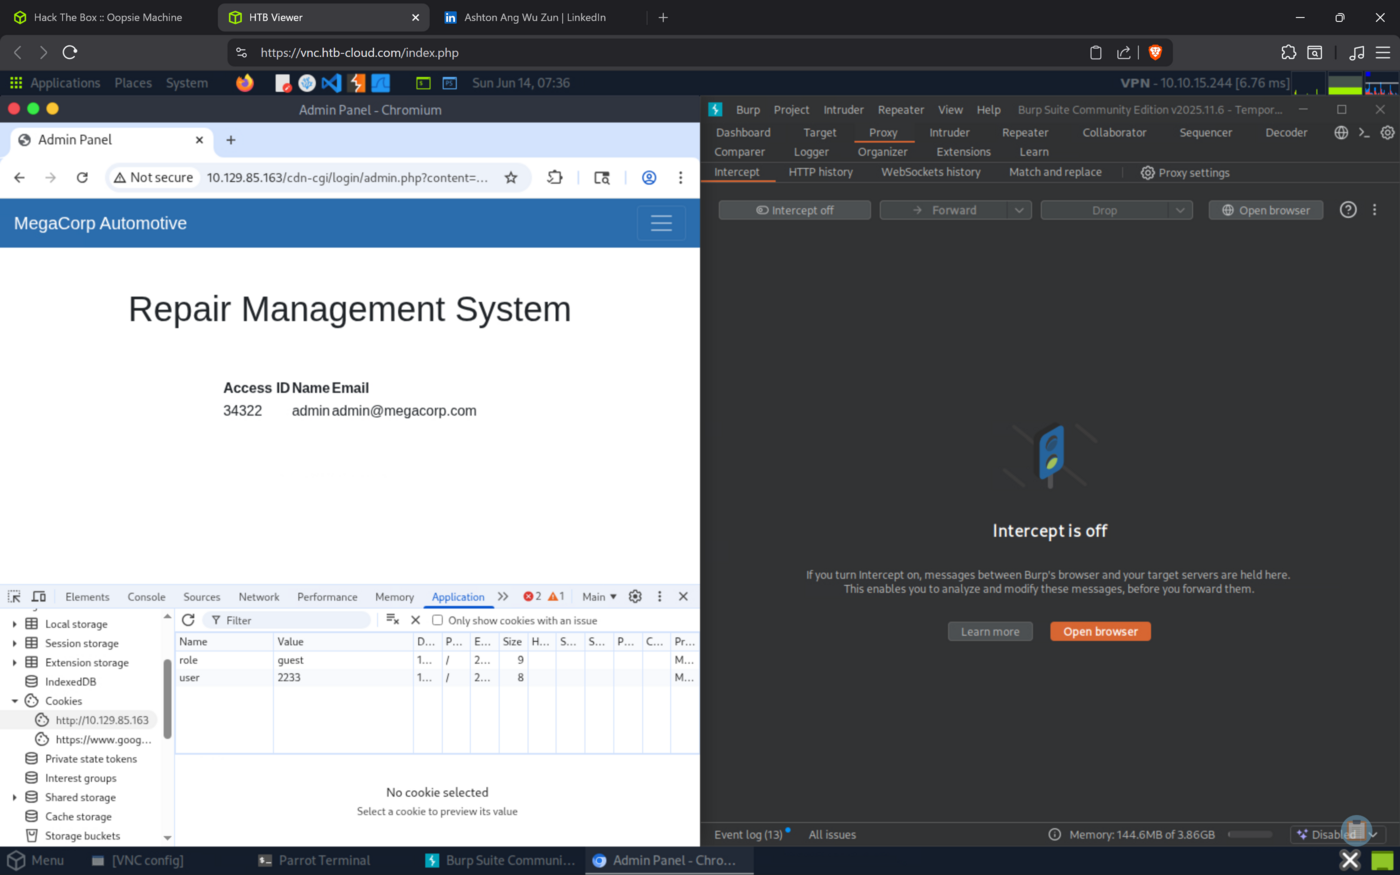Click the cookie Filter input field

(x=287, y=620)
